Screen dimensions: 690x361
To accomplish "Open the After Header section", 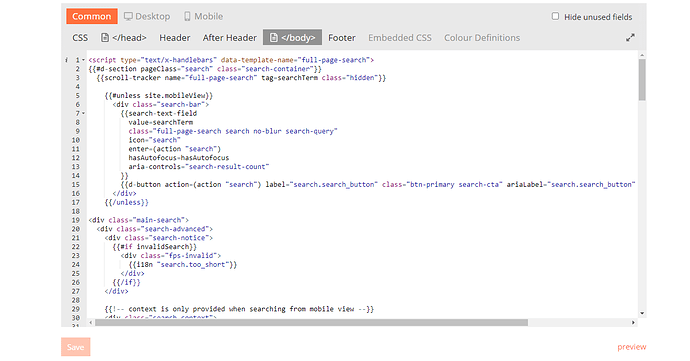I will tap(230, 38).
